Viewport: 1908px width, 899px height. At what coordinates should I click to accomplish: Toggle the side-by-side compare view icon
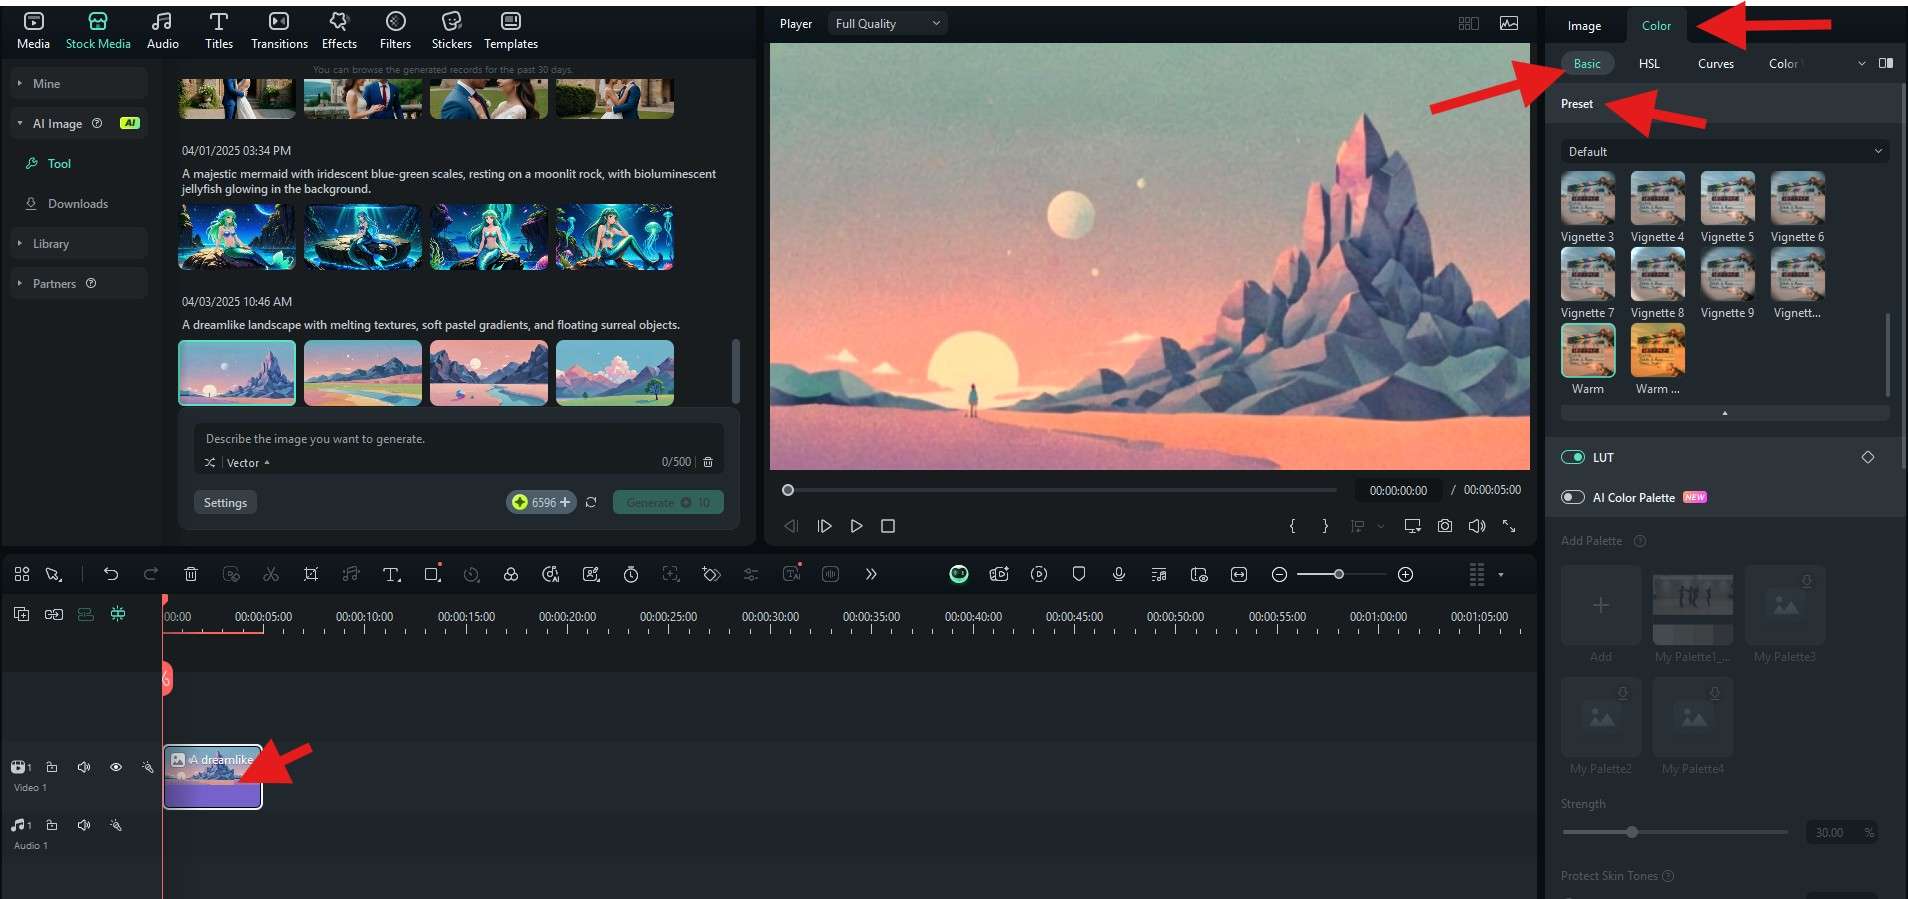tap(1886, 64)
